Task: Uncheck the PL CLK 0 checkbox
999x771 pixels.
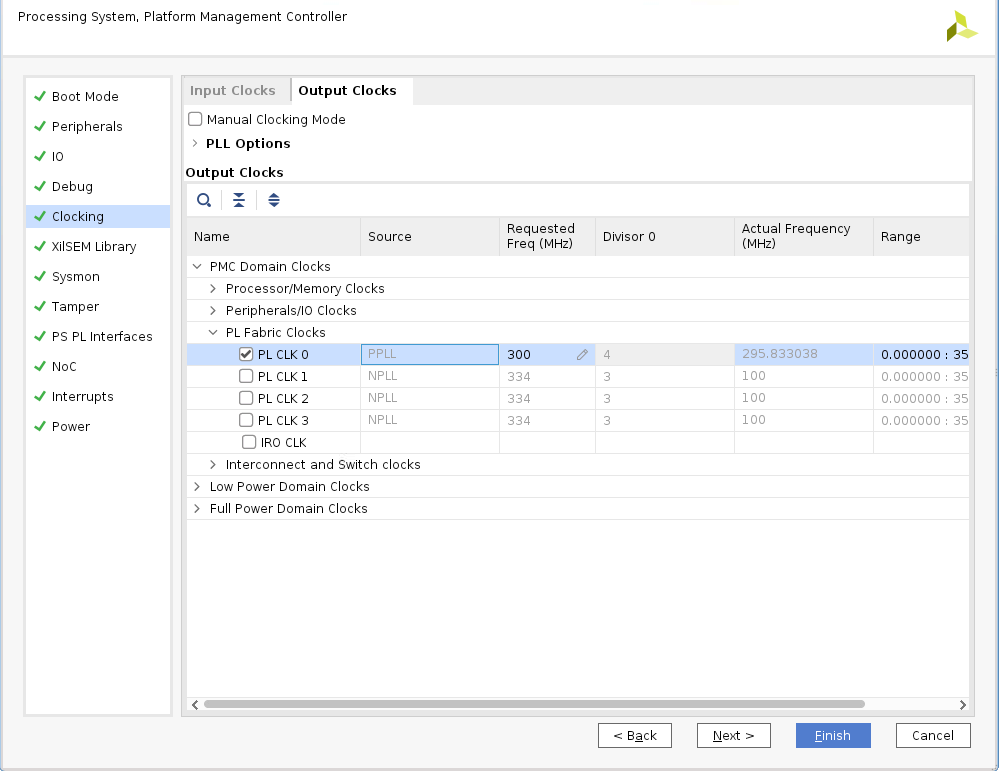Action: pos(246,354)
